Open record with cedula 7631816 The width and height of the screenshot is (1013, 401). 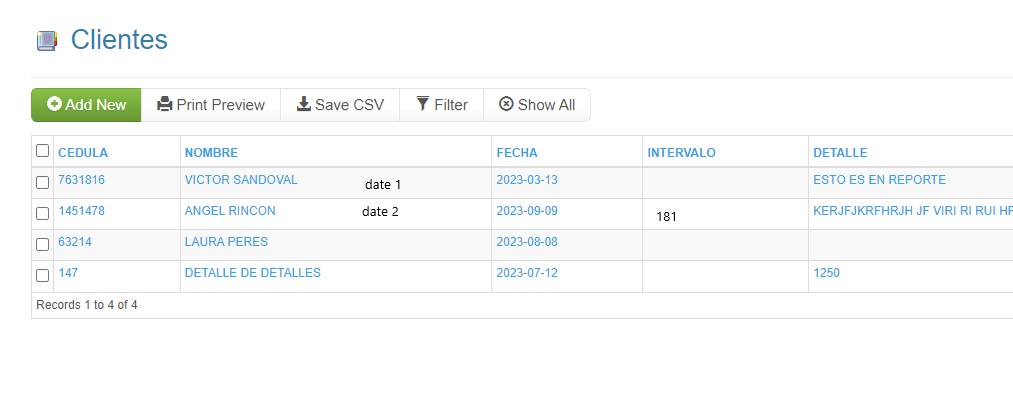pyautogui.click(x=81, y=180)
